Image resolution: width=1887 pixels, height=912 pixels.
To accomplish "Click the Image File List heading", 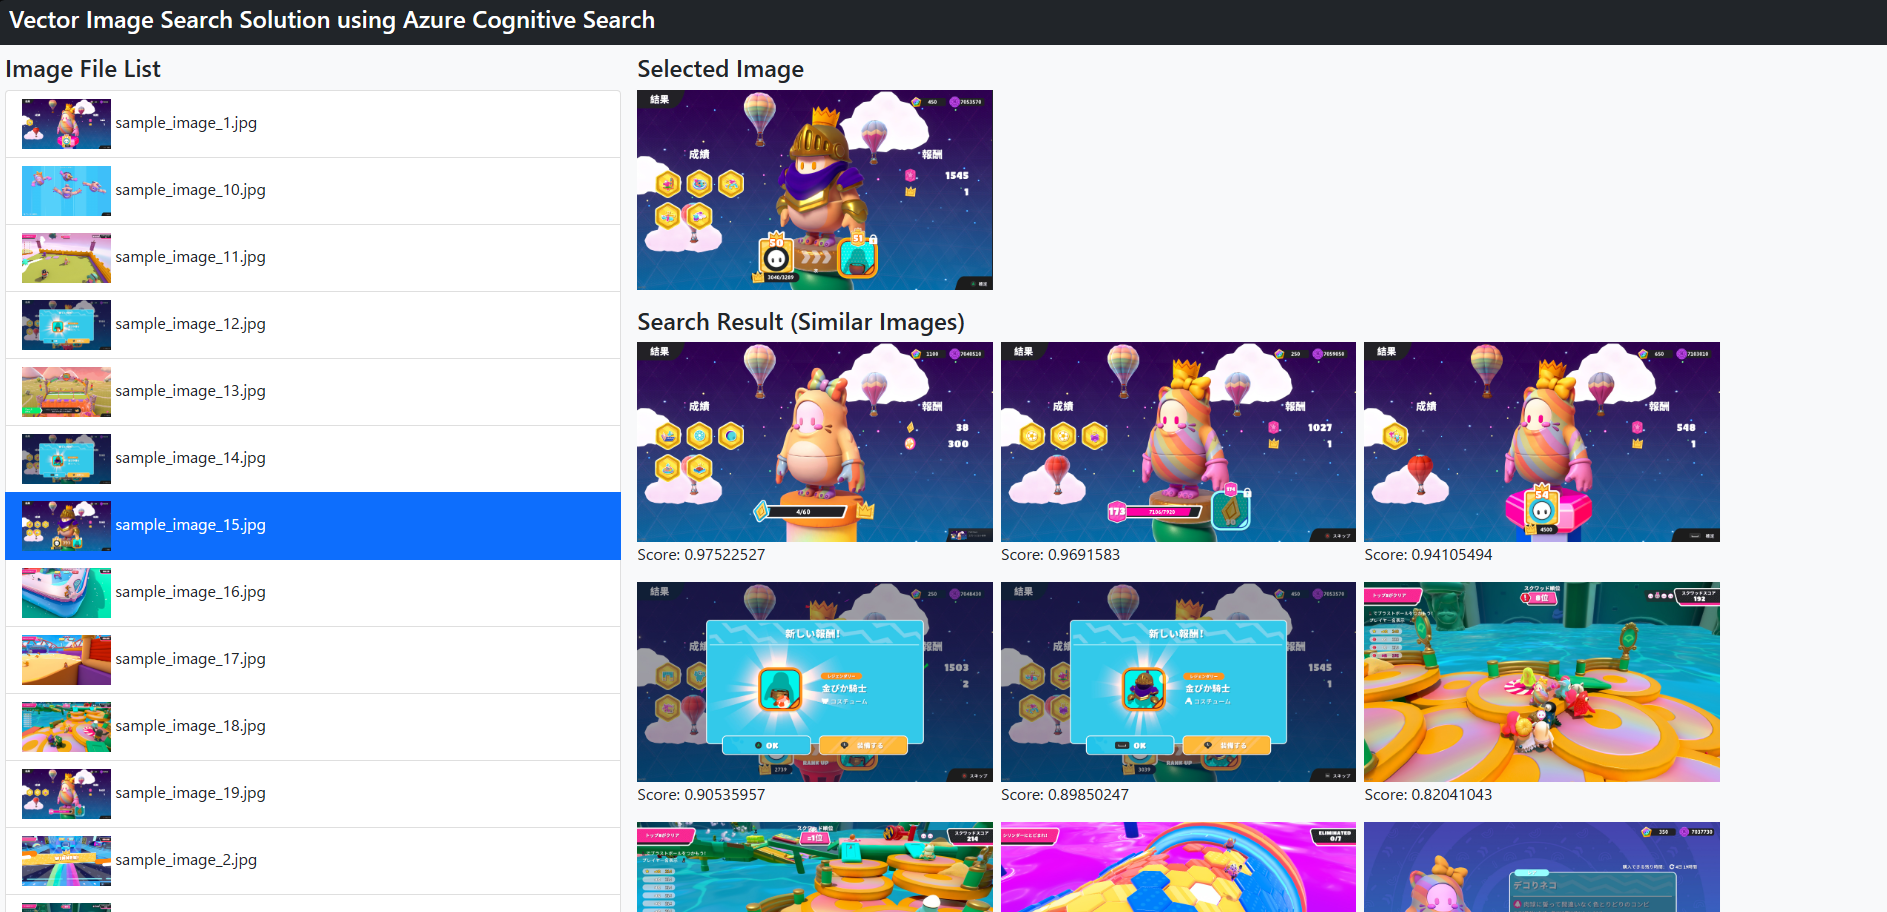I will point(83,69).
